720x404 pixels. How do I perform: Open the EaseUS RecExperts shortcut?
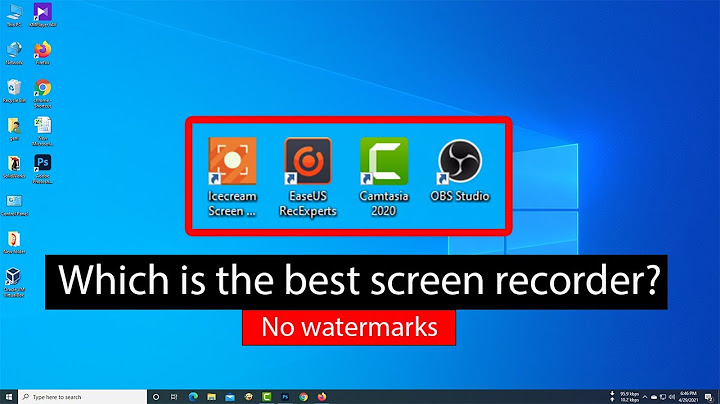(308, 177)
